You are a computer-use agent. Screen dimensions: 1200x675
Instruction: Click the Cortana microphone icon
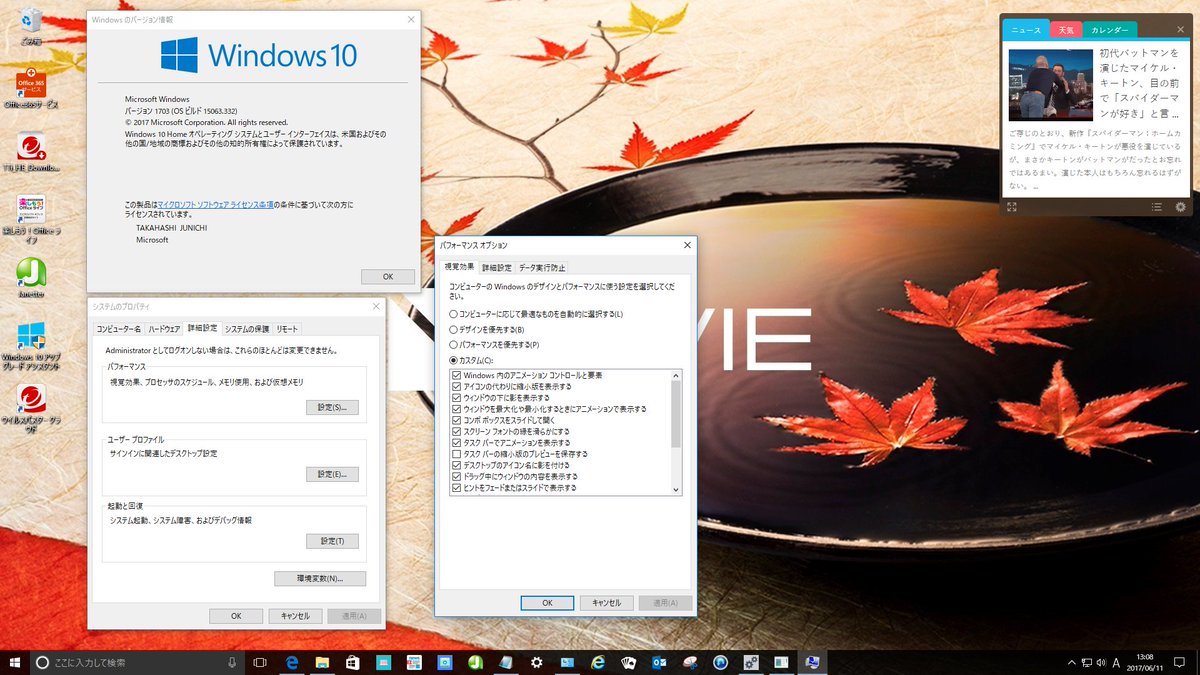pyautogui.click(x=232, y=662)
